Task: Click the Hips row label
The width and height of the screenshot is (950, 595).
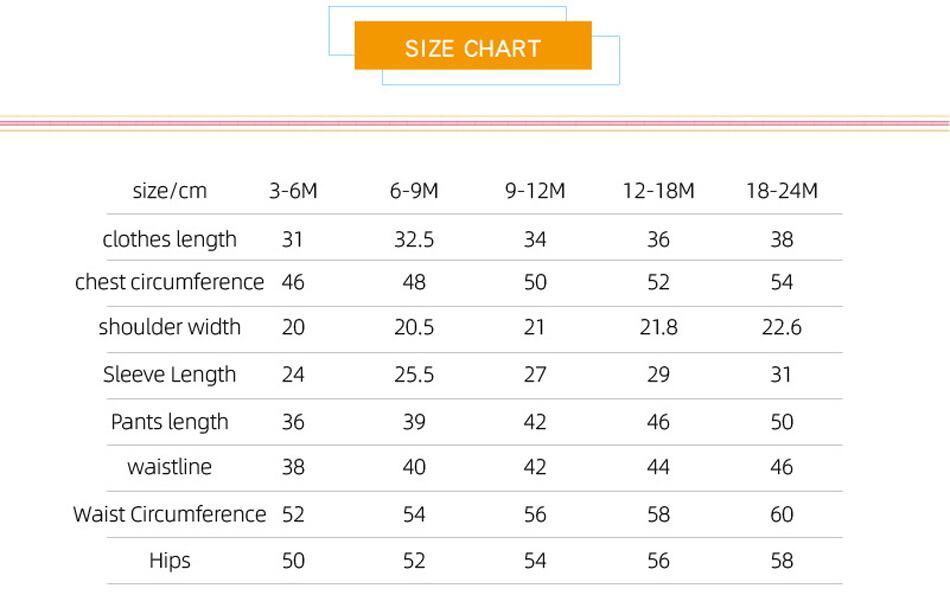Action: point(169,560)
